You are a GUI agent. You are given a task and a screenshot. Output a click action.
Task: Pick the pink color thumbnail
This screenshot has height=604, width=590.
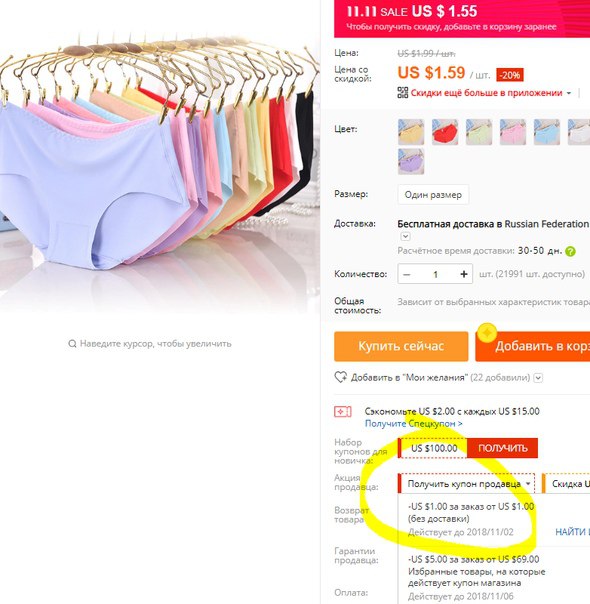coord(513,132)
